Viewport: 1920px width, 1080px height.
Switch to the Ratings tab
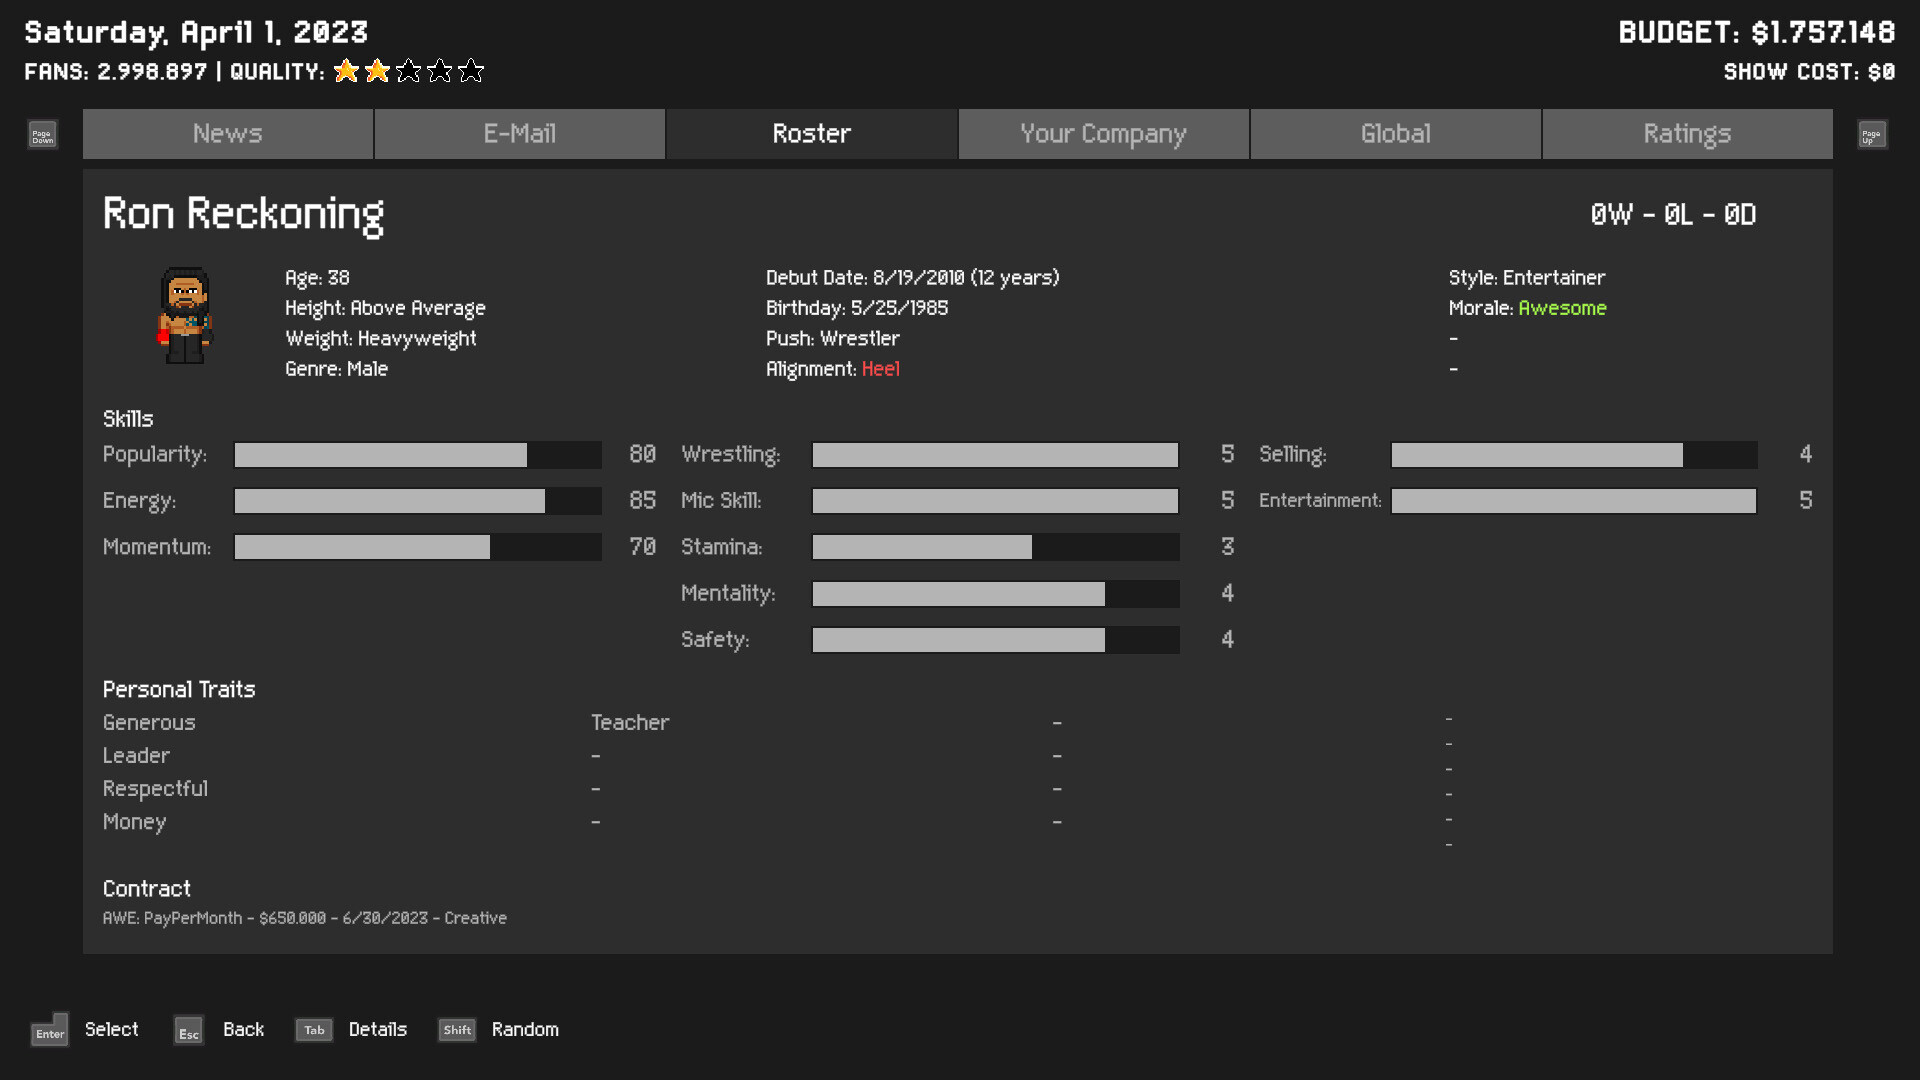click(x=1687, y=133)
